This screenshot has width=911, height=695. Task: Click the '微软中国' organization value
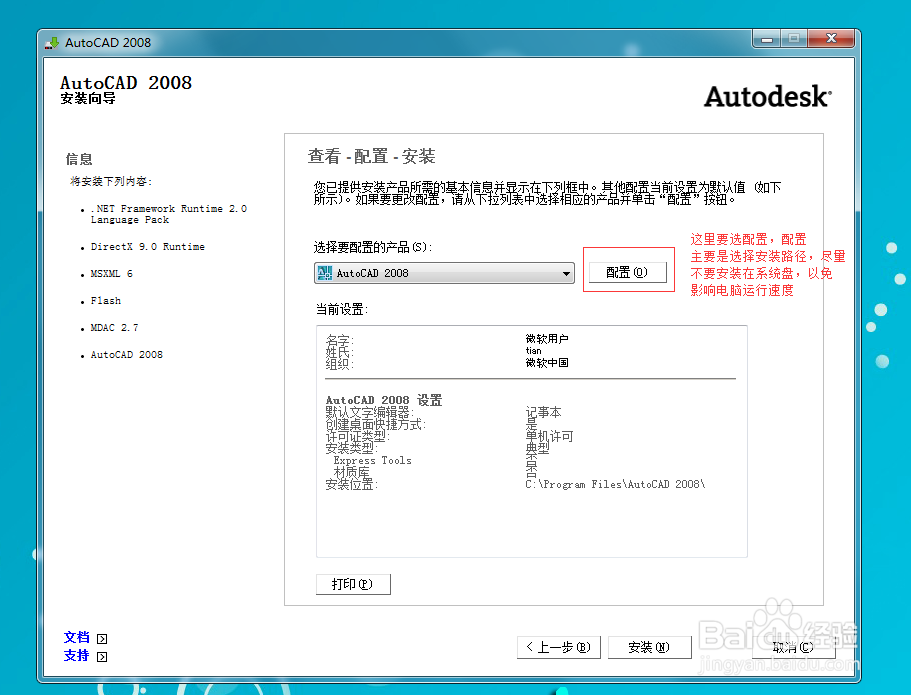[547, 363]
